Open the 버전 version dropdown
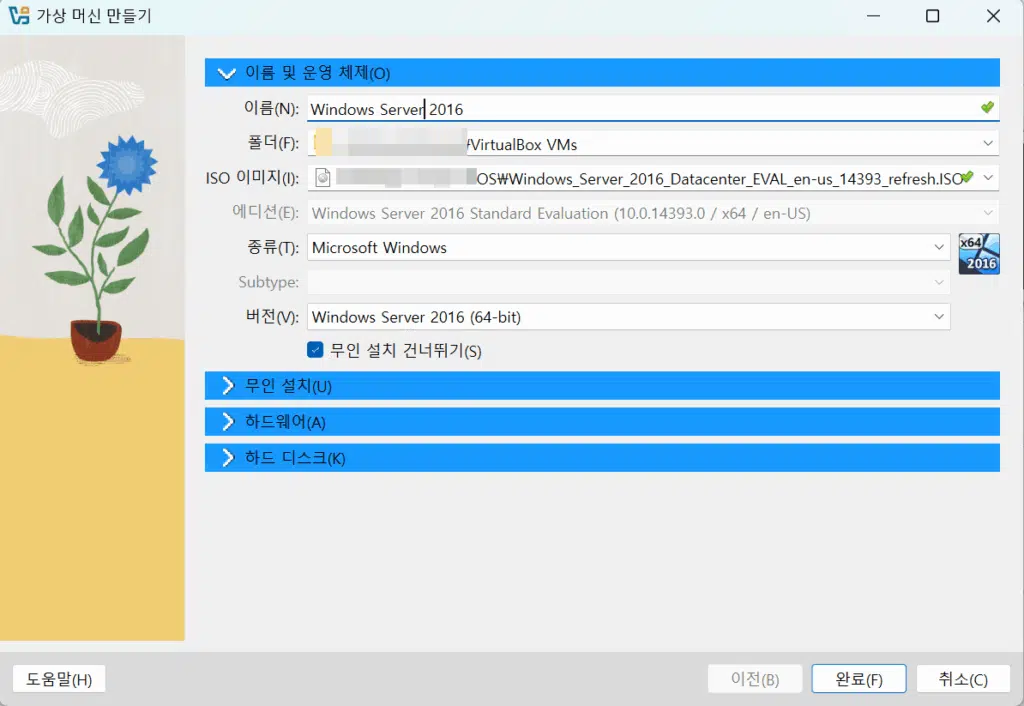The width and height of the screenshot is (1024, 706). pos(938,317)
